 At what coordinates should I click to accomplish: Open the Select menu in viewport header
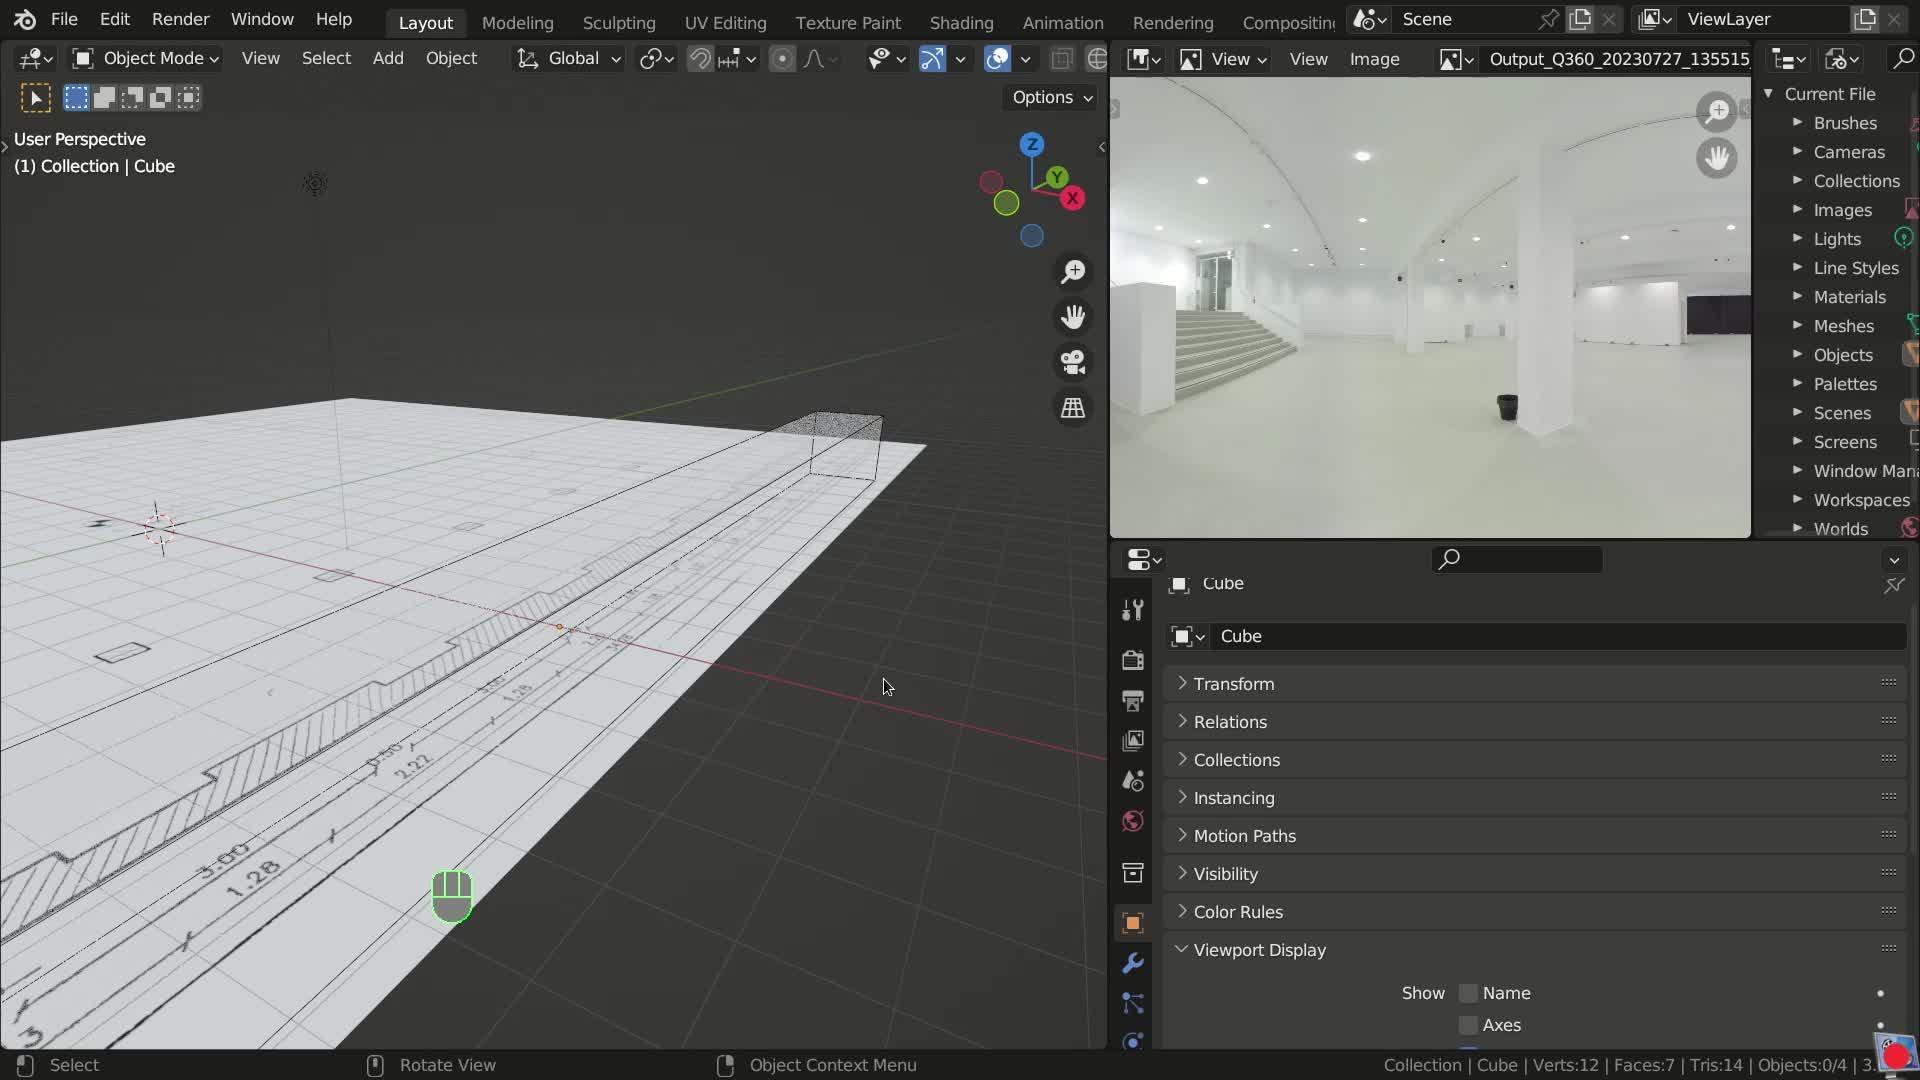(326, 59)
